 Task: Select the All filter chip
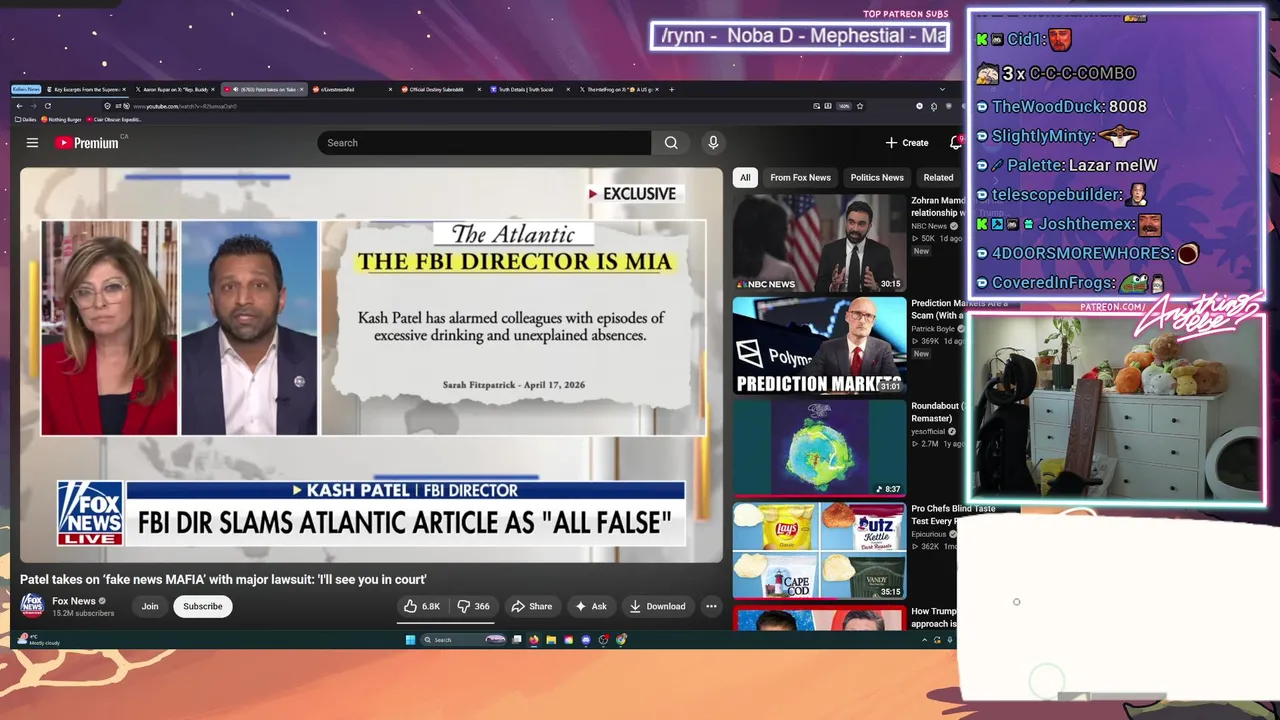745,177
